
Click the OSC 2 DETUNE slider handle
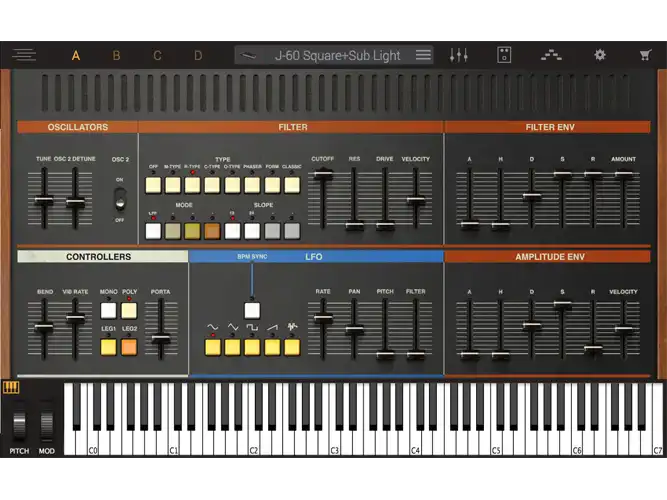(x=75, y=203)
